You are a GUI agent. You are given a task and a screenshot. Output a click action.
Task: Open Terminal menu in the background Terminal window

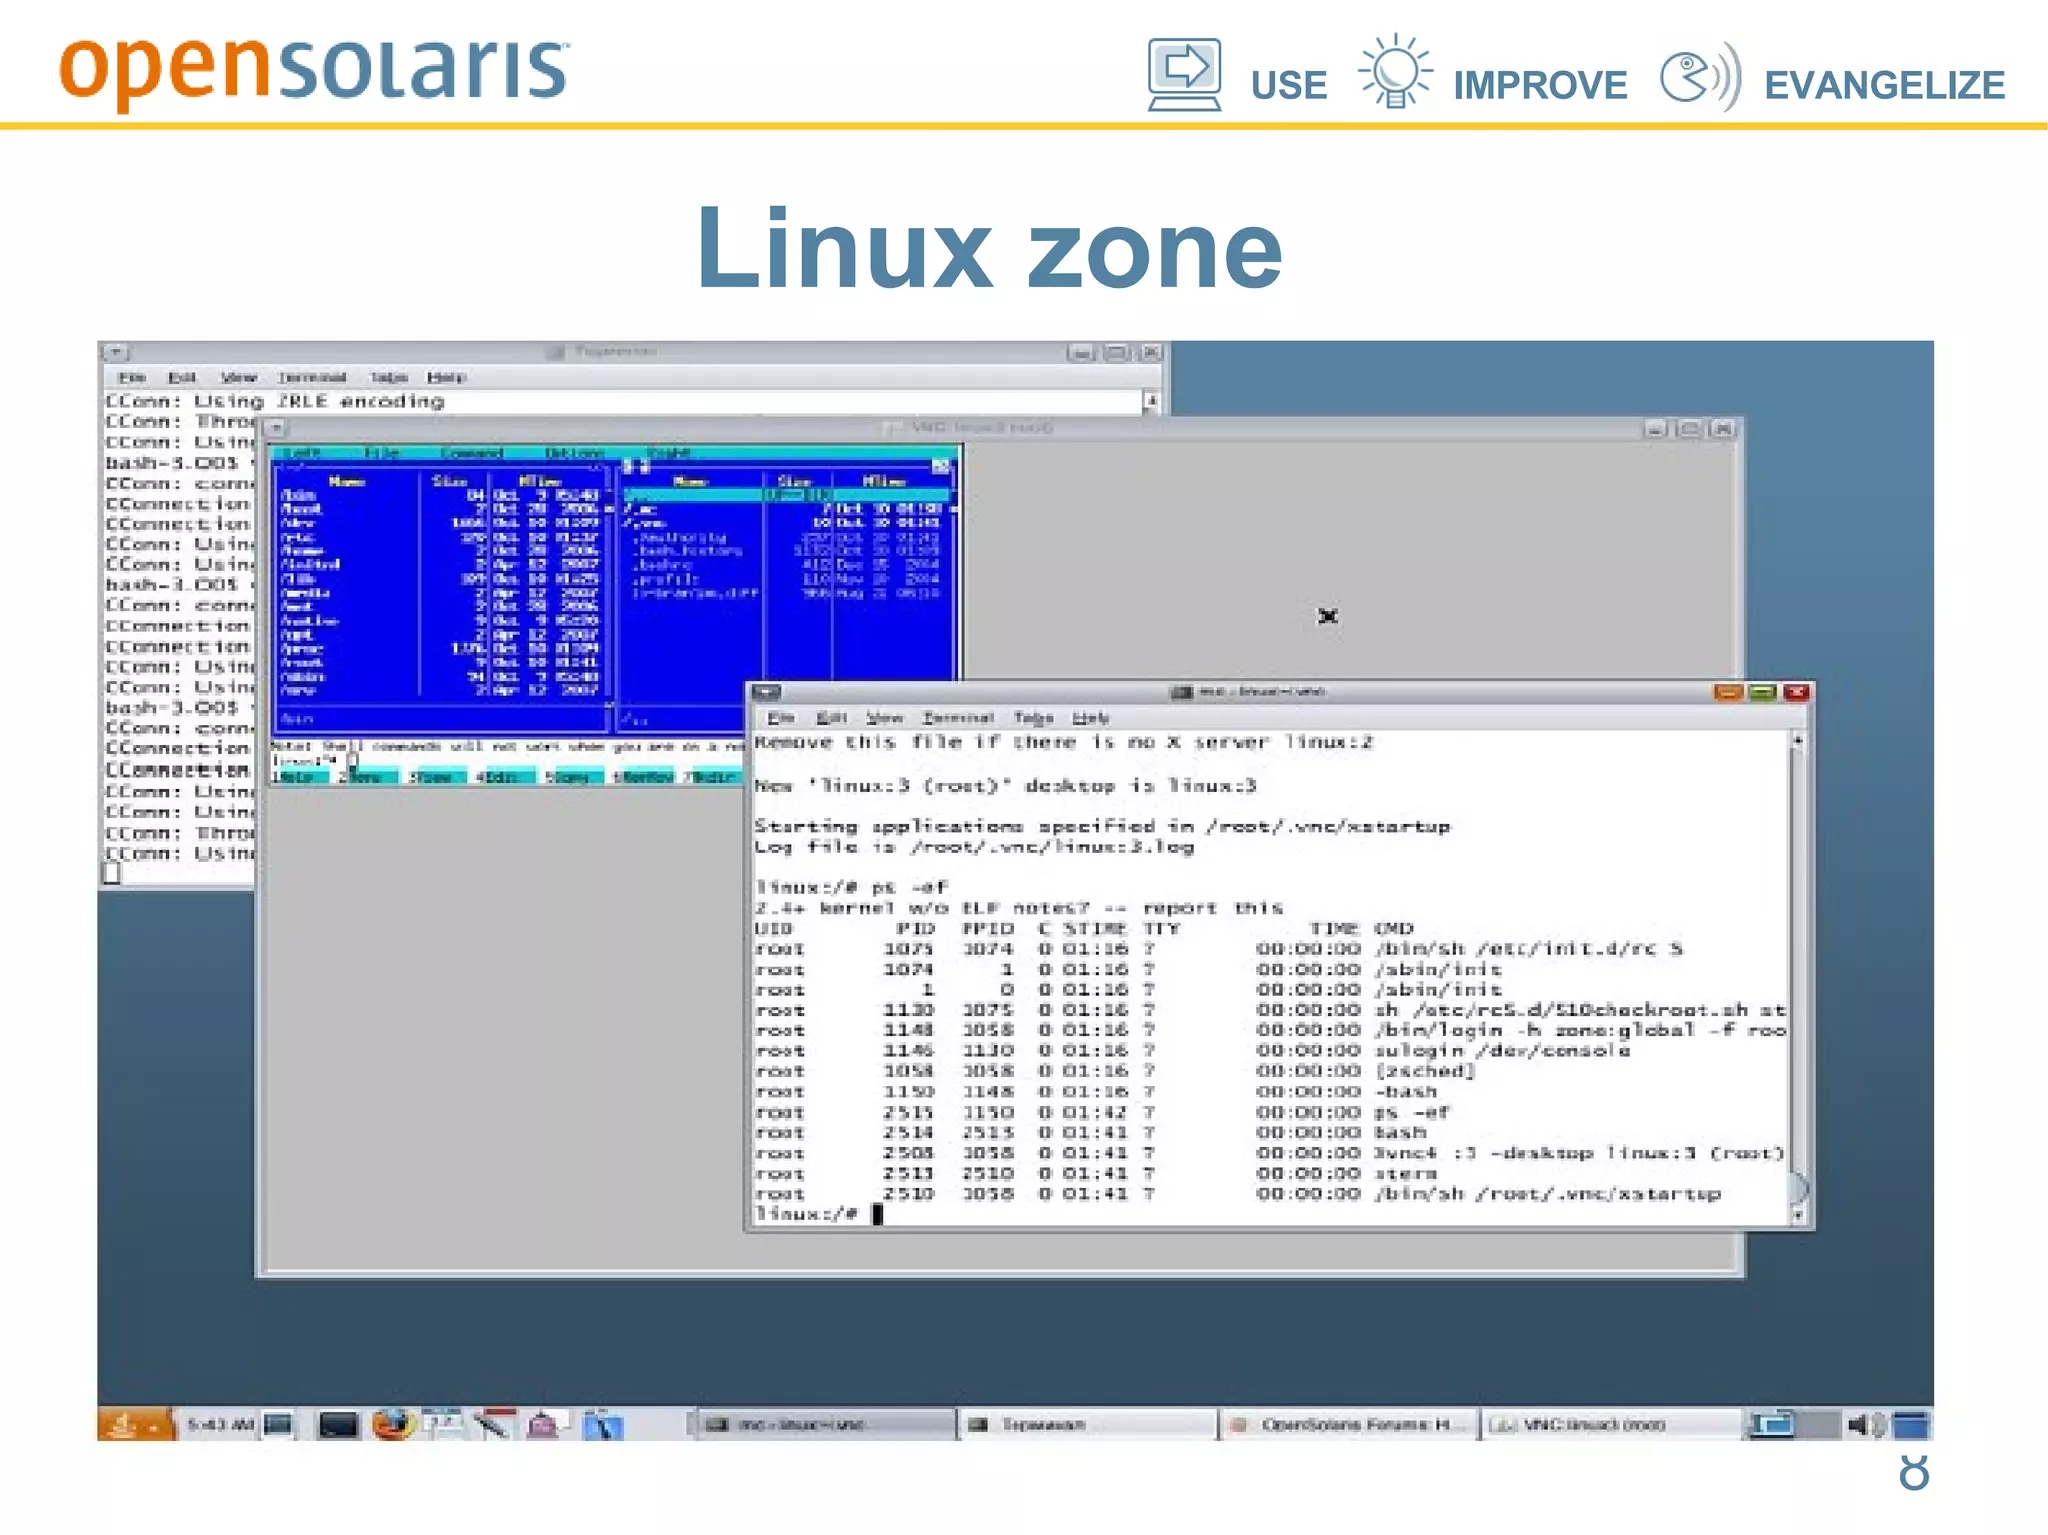pyautogui.click(x=312, y=377)
